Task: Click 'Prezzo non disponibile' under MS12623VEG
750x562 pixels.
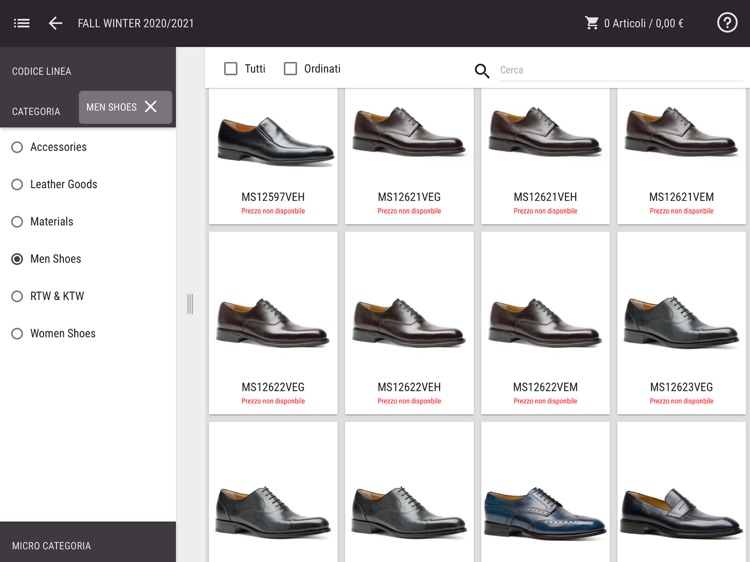Action: pos(681,401)
